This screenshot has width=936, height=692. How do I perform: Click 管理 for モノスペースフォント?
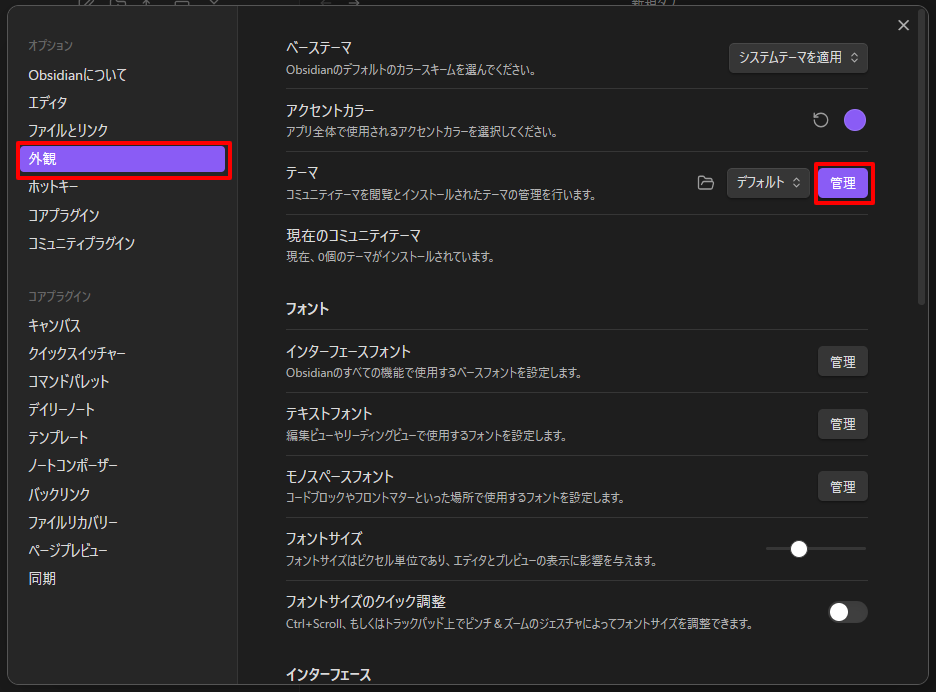click(843, 487)
